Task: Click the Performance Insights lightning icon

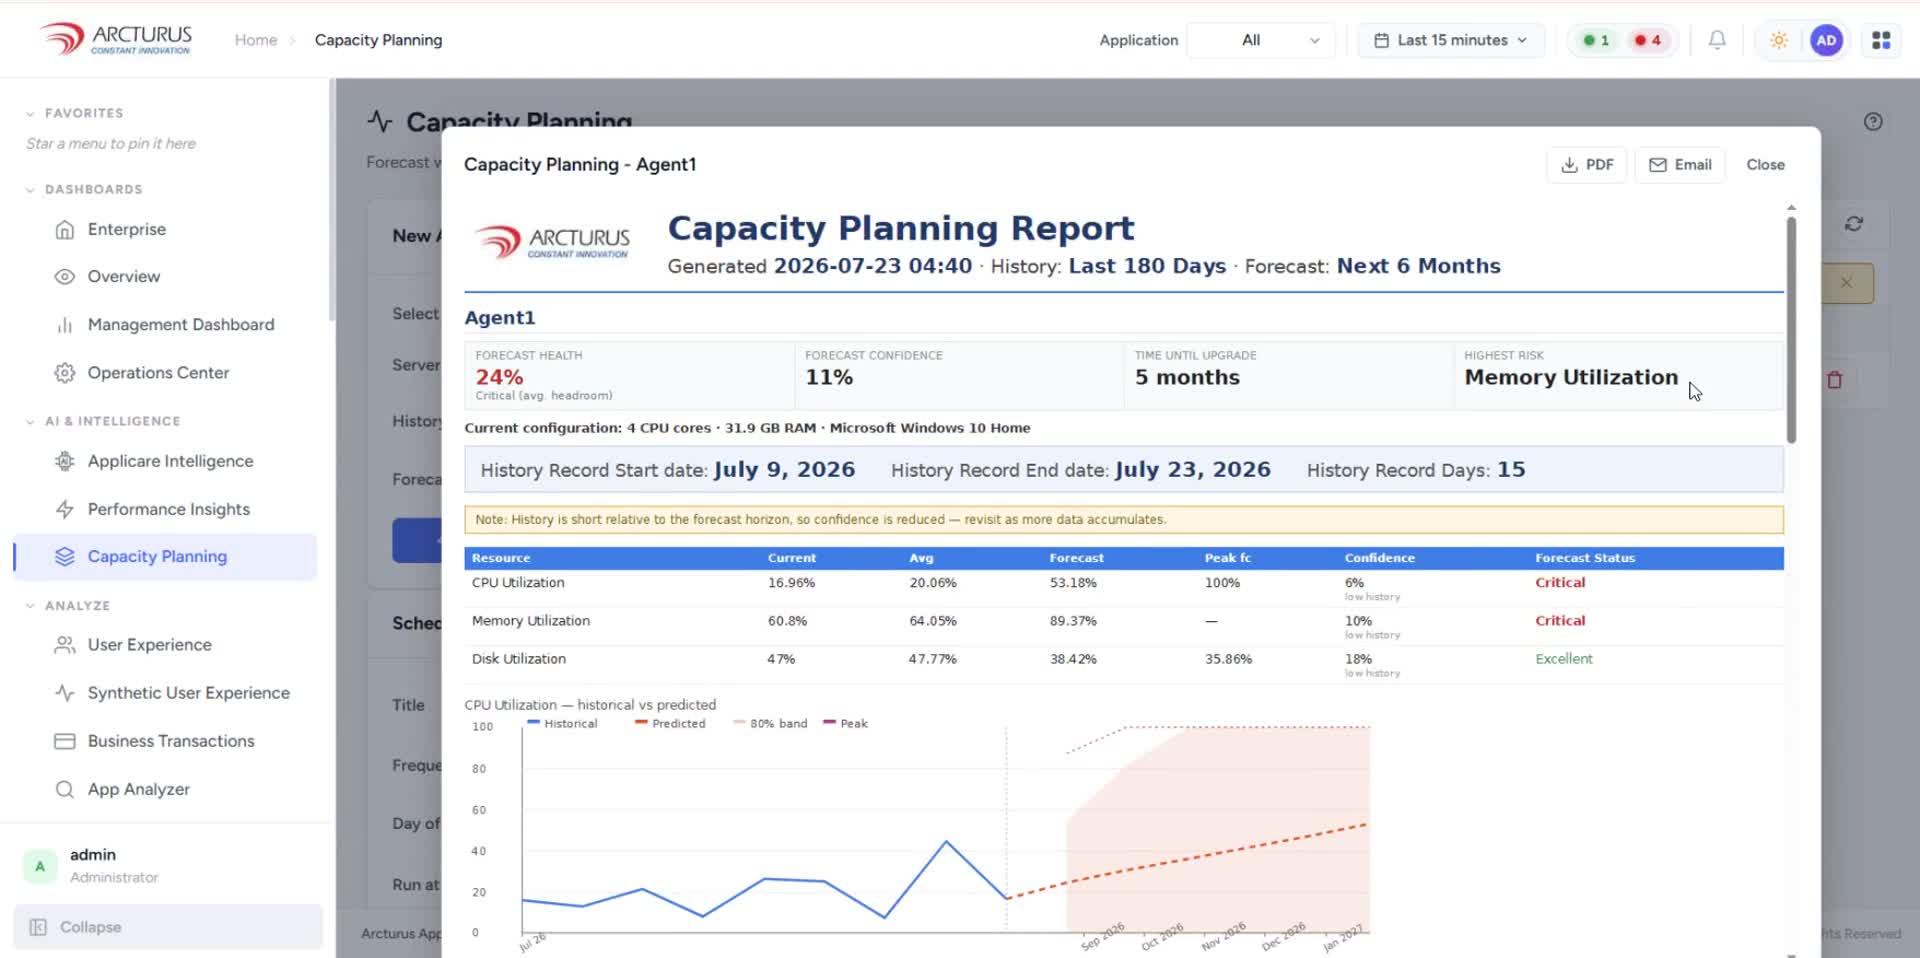Action: 65,509
